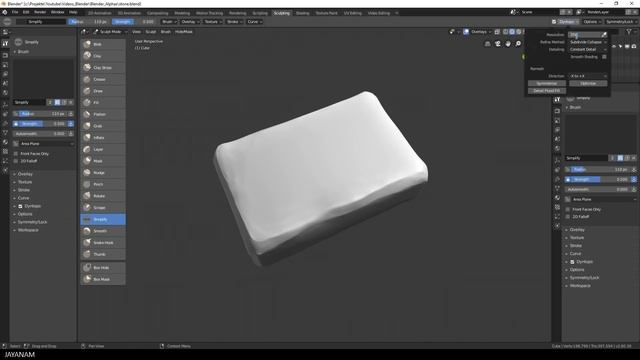640x360 pixels.
Task: Switch to the Sculpting workspace tab
Action: (282, 13)
